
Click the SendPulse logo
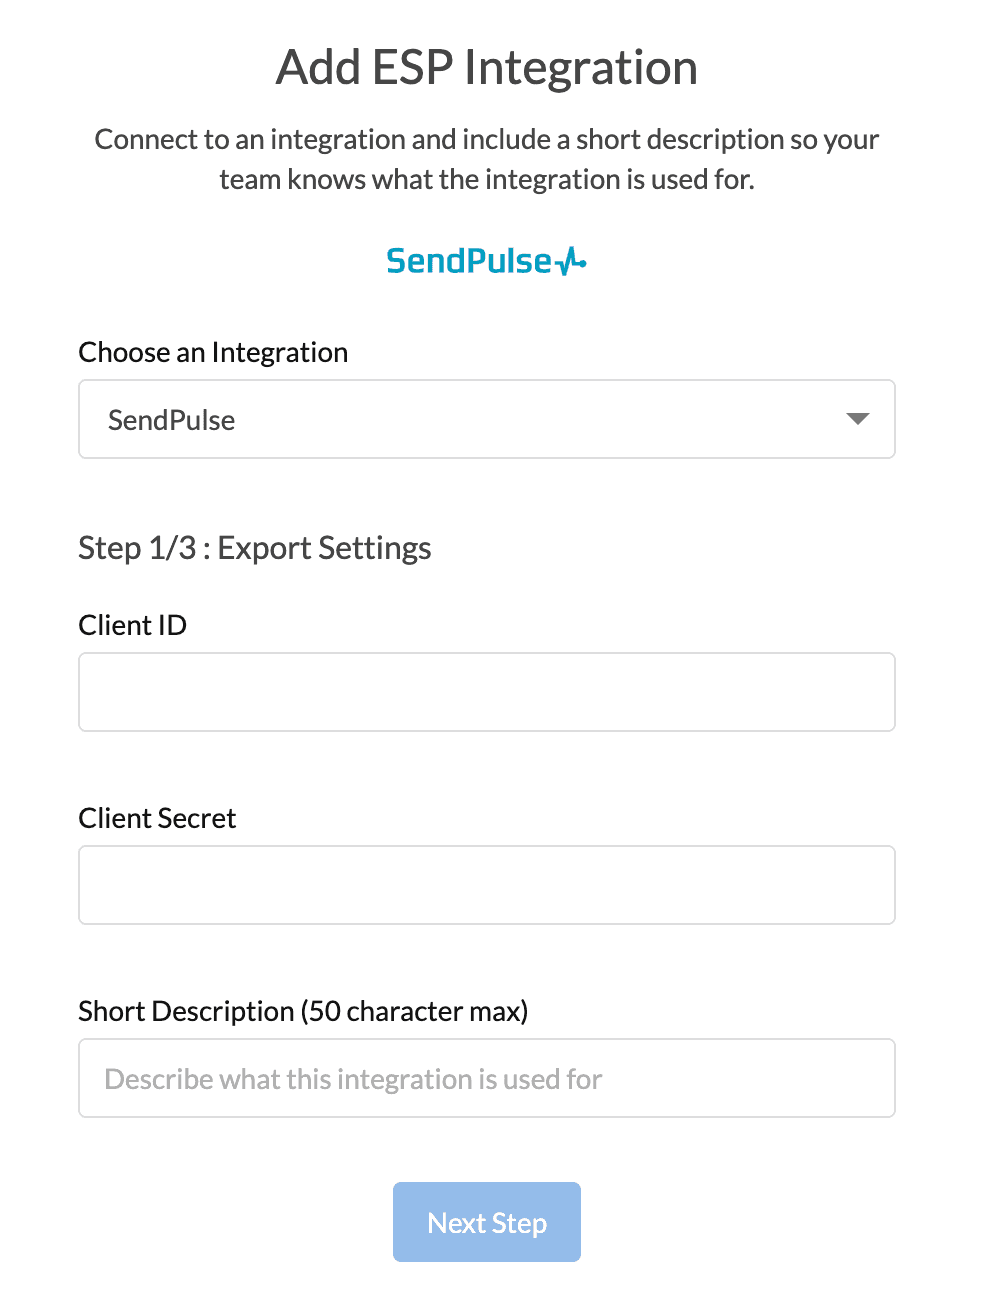[x=487, y=261]
